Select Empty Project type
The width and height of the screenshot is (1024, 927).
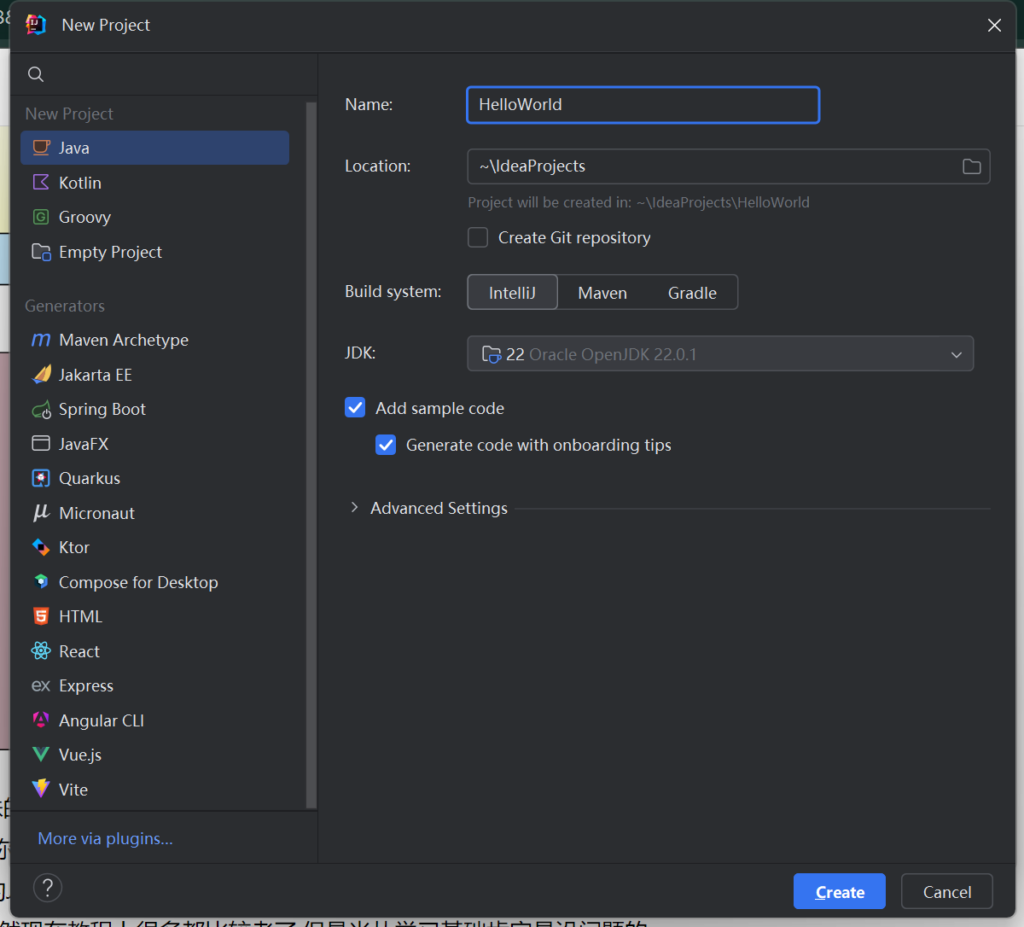155,252
